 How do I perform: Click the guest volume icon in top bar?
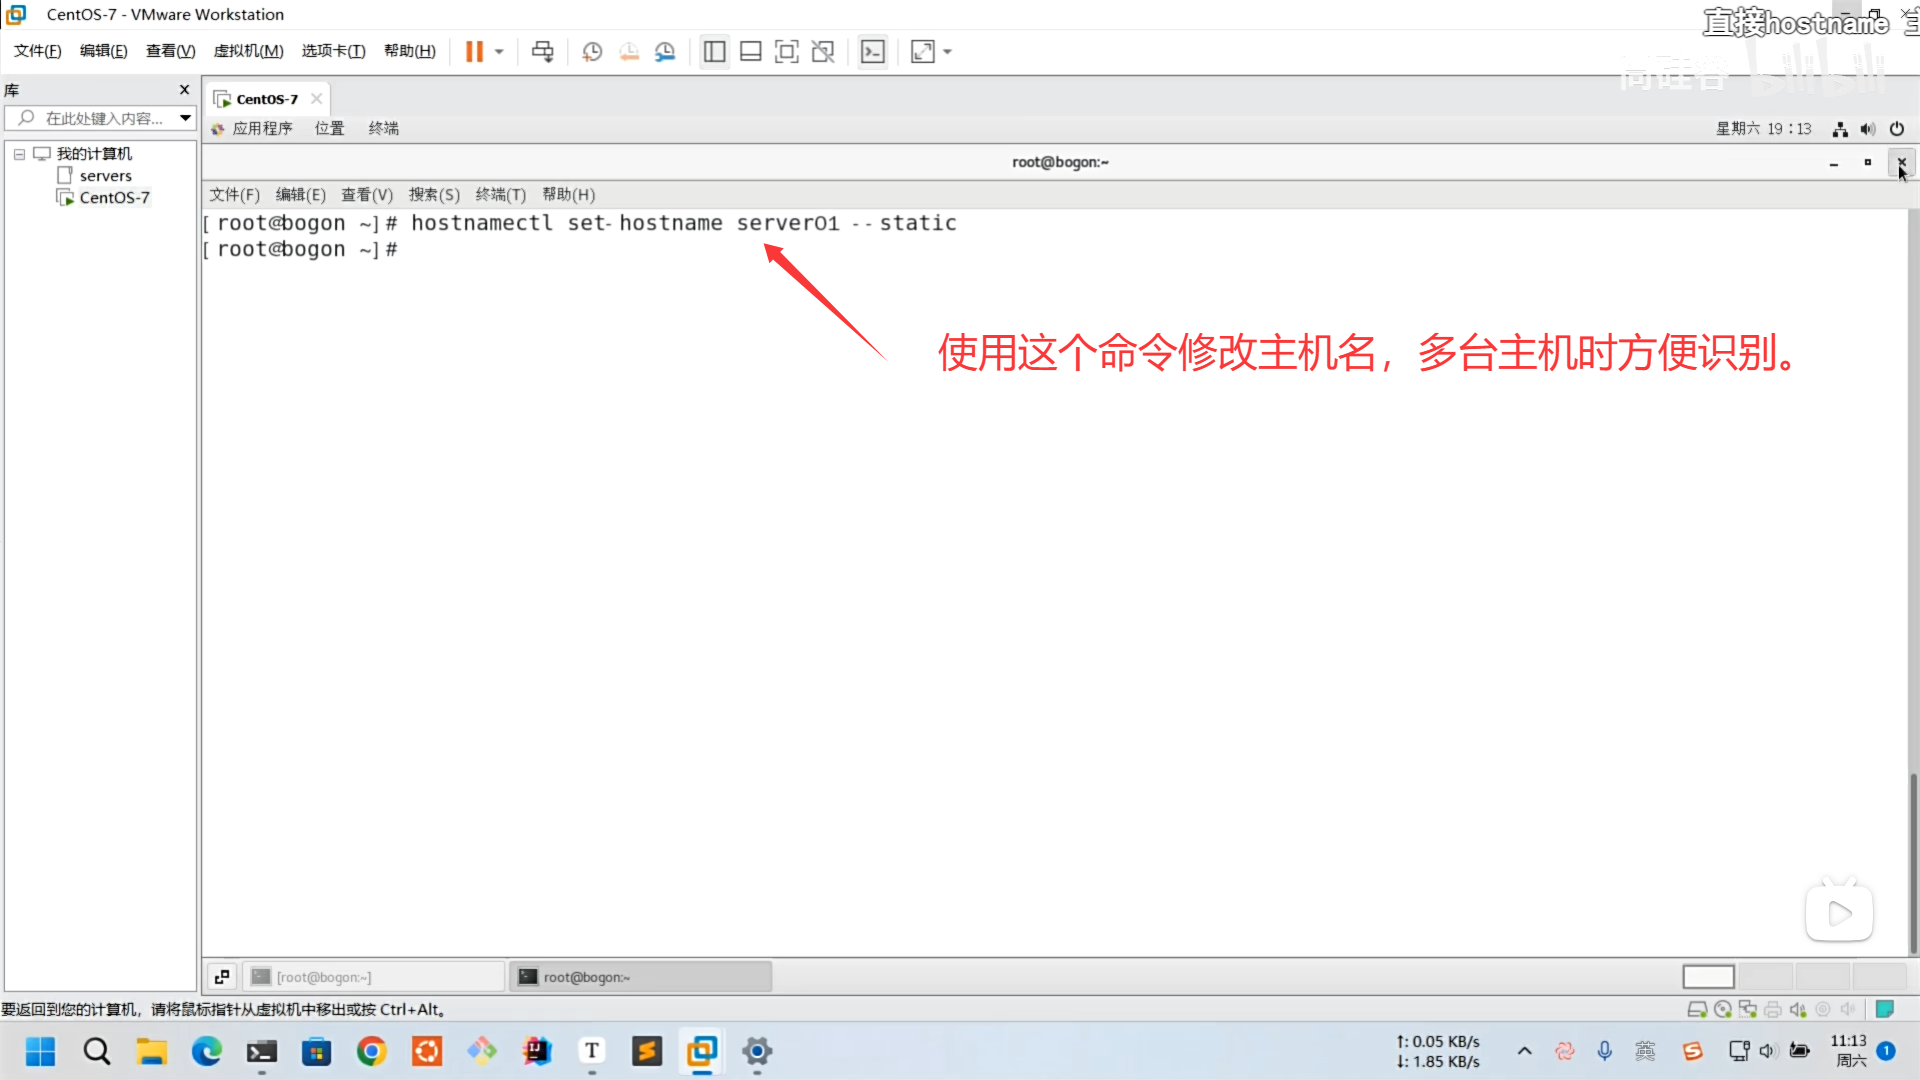point(1868,129)
